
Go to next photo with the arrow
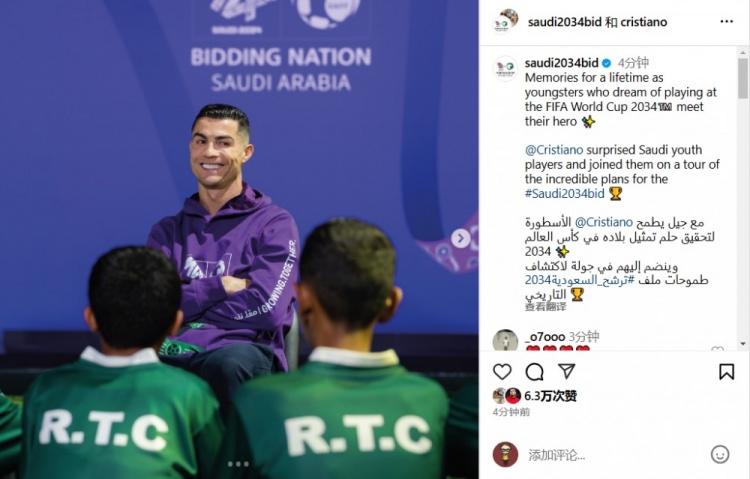[461, 238]
